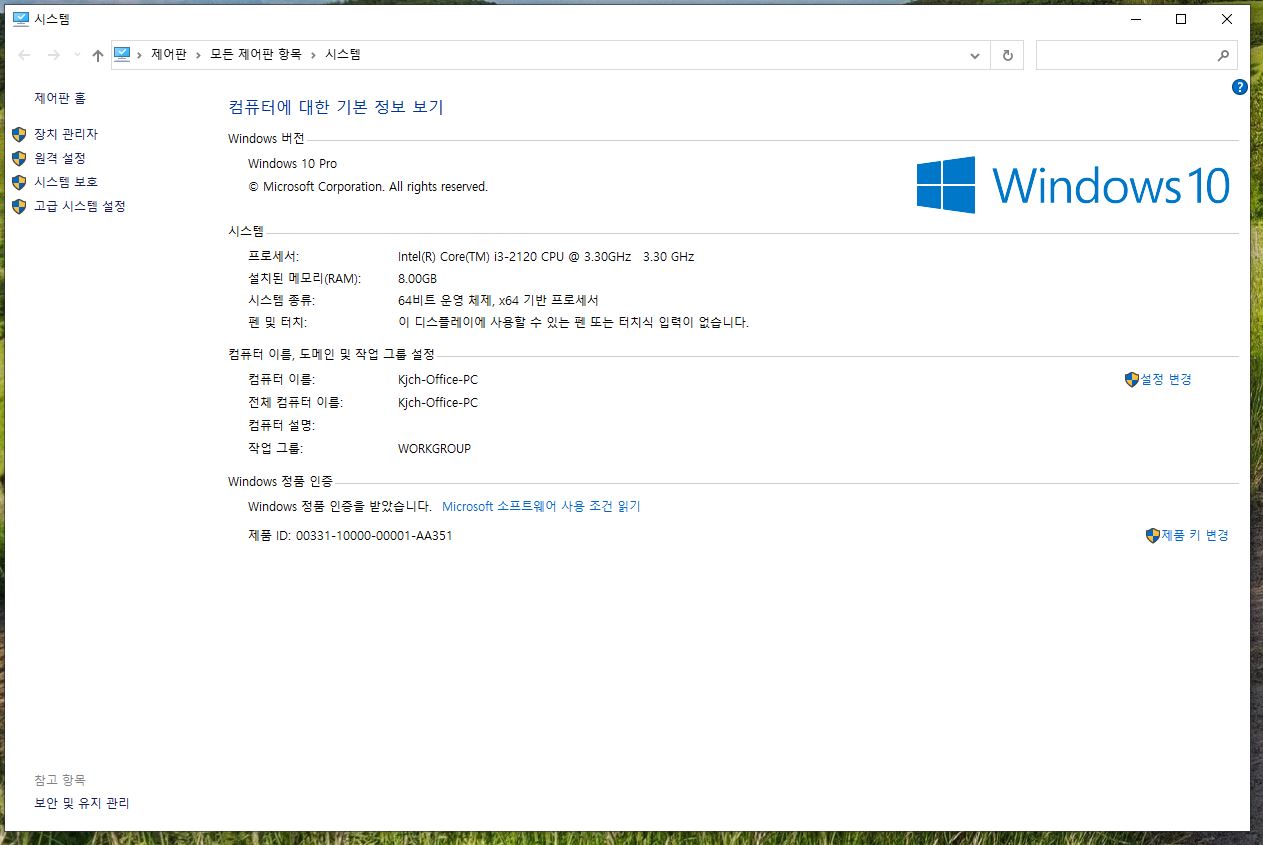Expand the chevron after 모든 제어판 항목
This screenshot has width=1263, height=845.
coord(314,55)
